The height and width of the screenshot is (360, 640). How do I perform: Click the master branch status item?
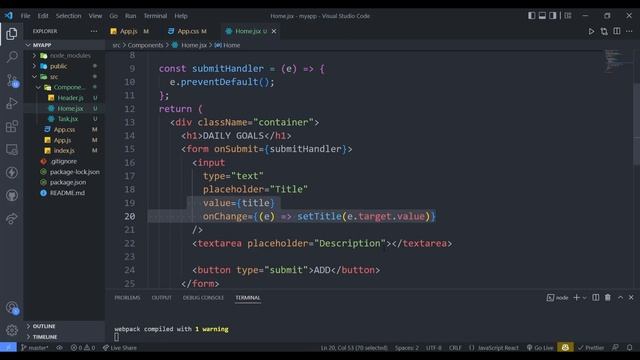point(35,348)
